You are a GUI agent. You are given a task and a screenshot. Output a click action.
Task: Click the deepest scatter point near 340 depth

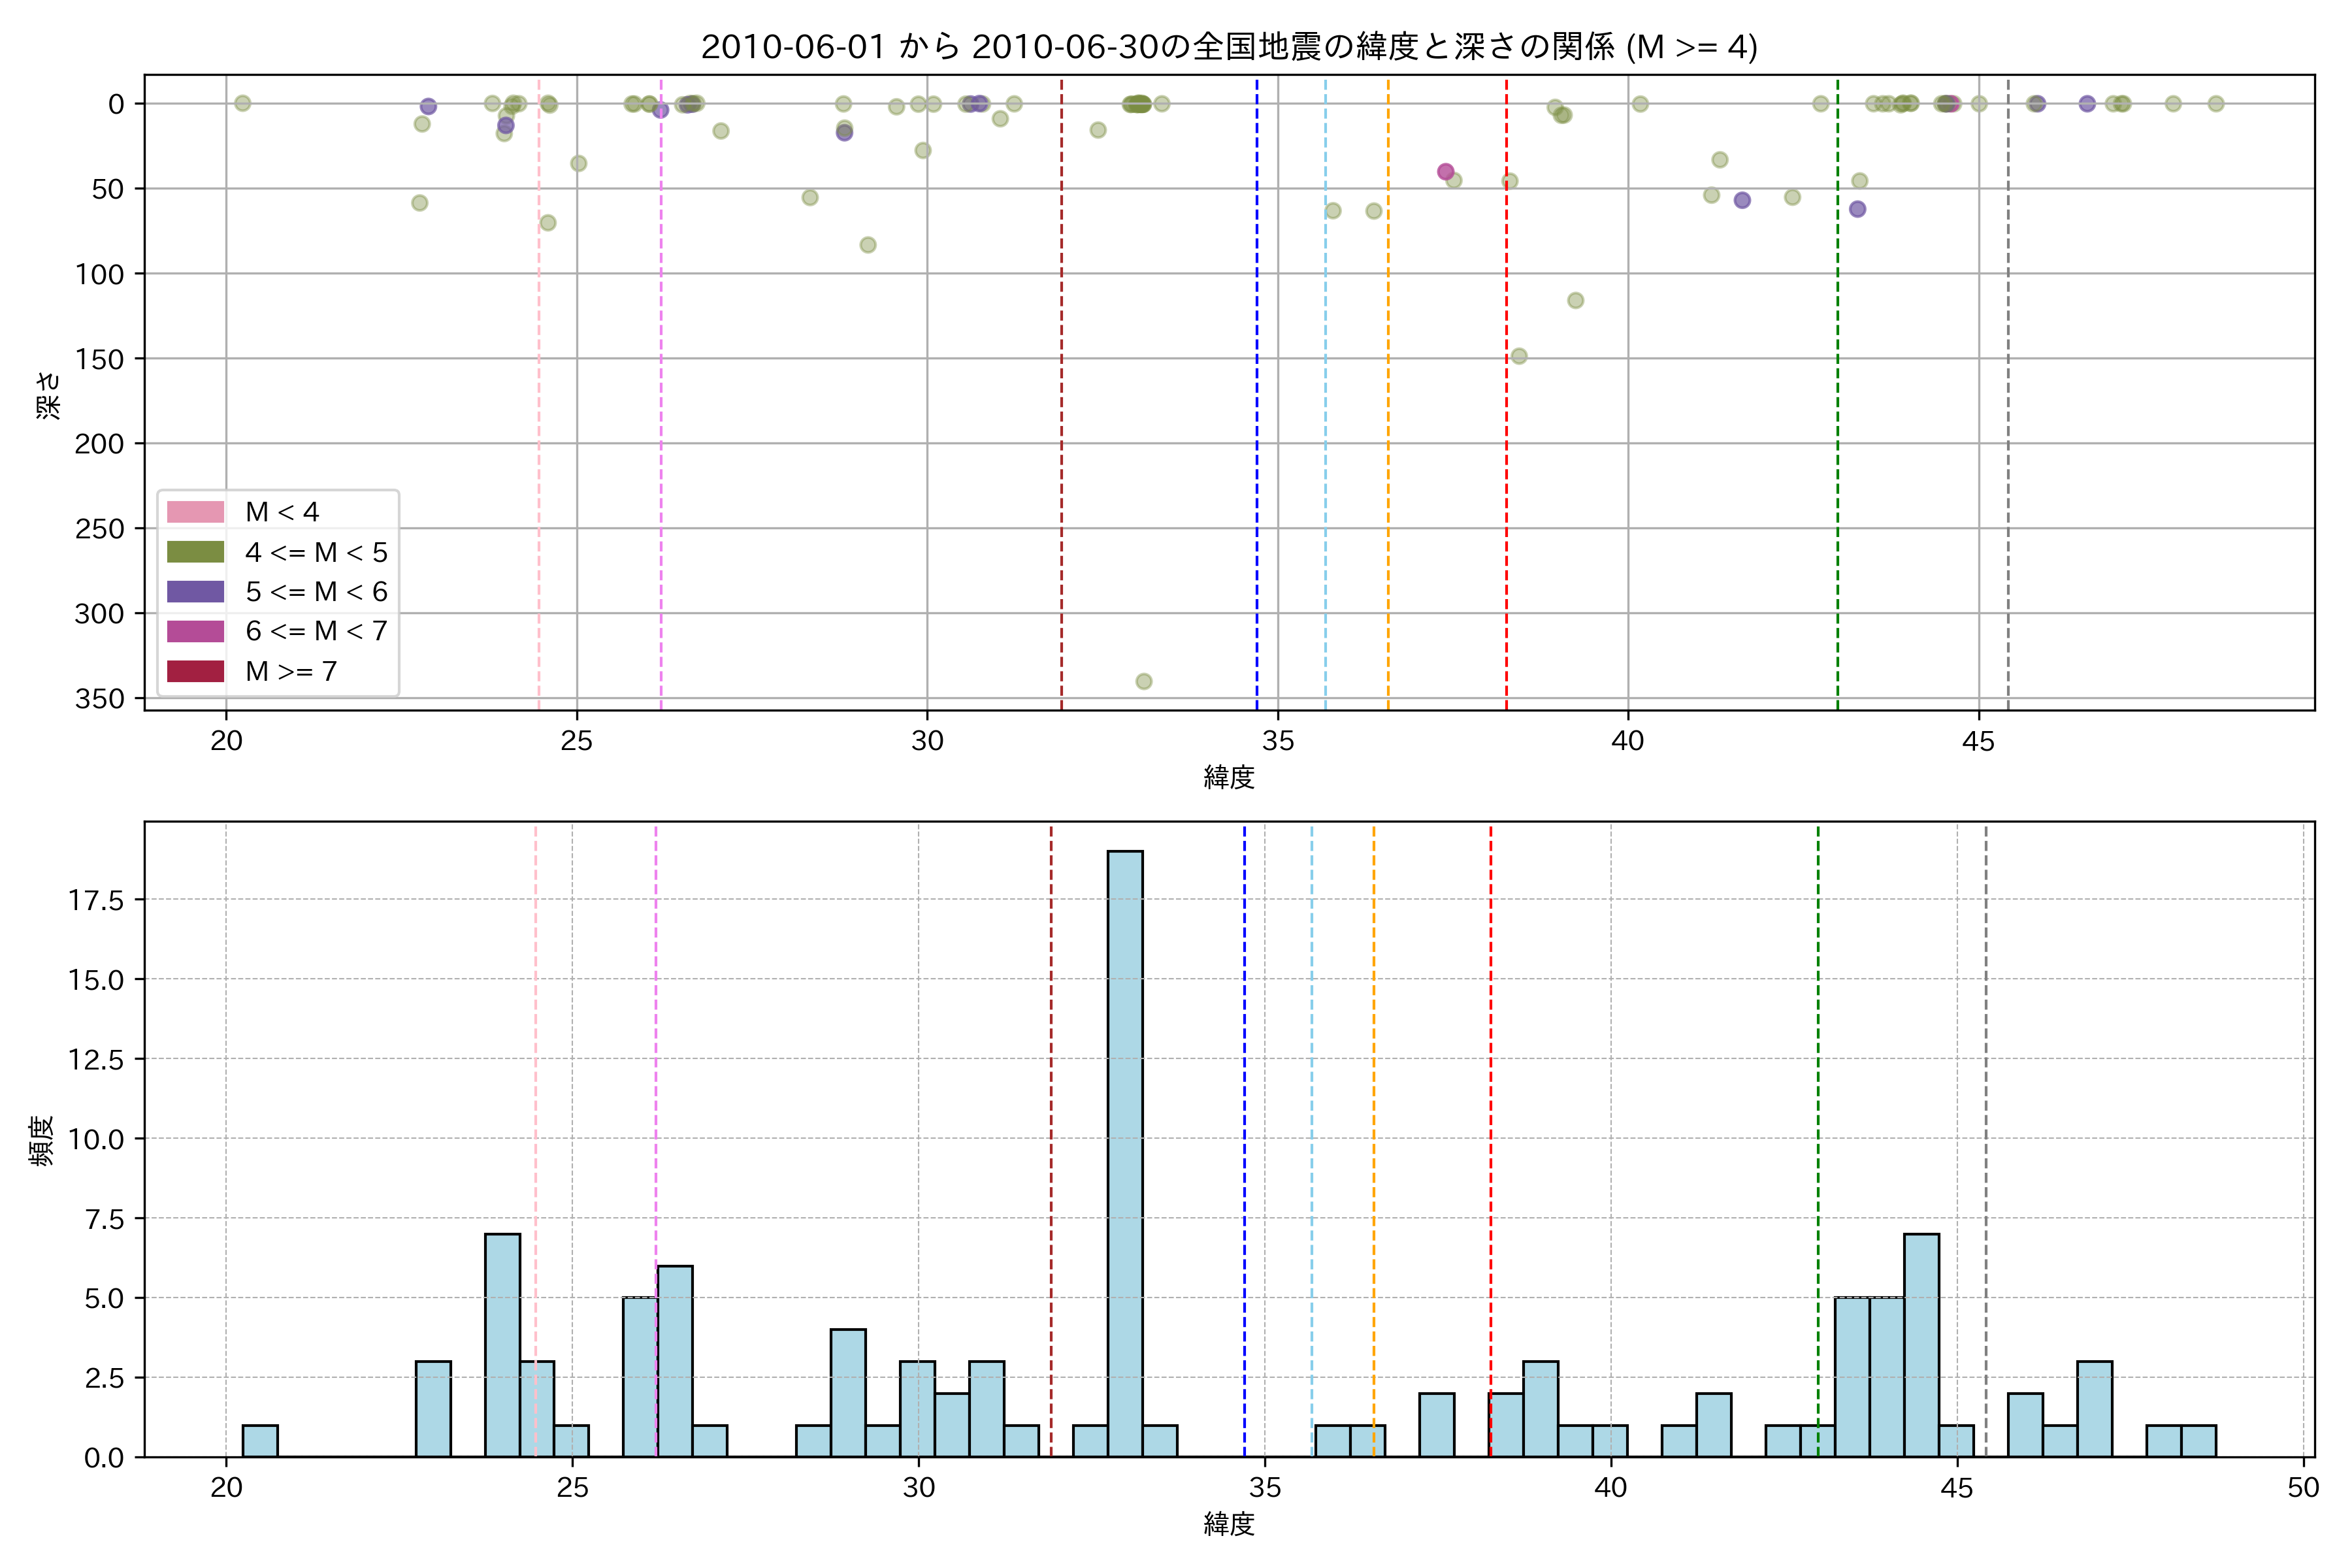(x=1144, y=681)
